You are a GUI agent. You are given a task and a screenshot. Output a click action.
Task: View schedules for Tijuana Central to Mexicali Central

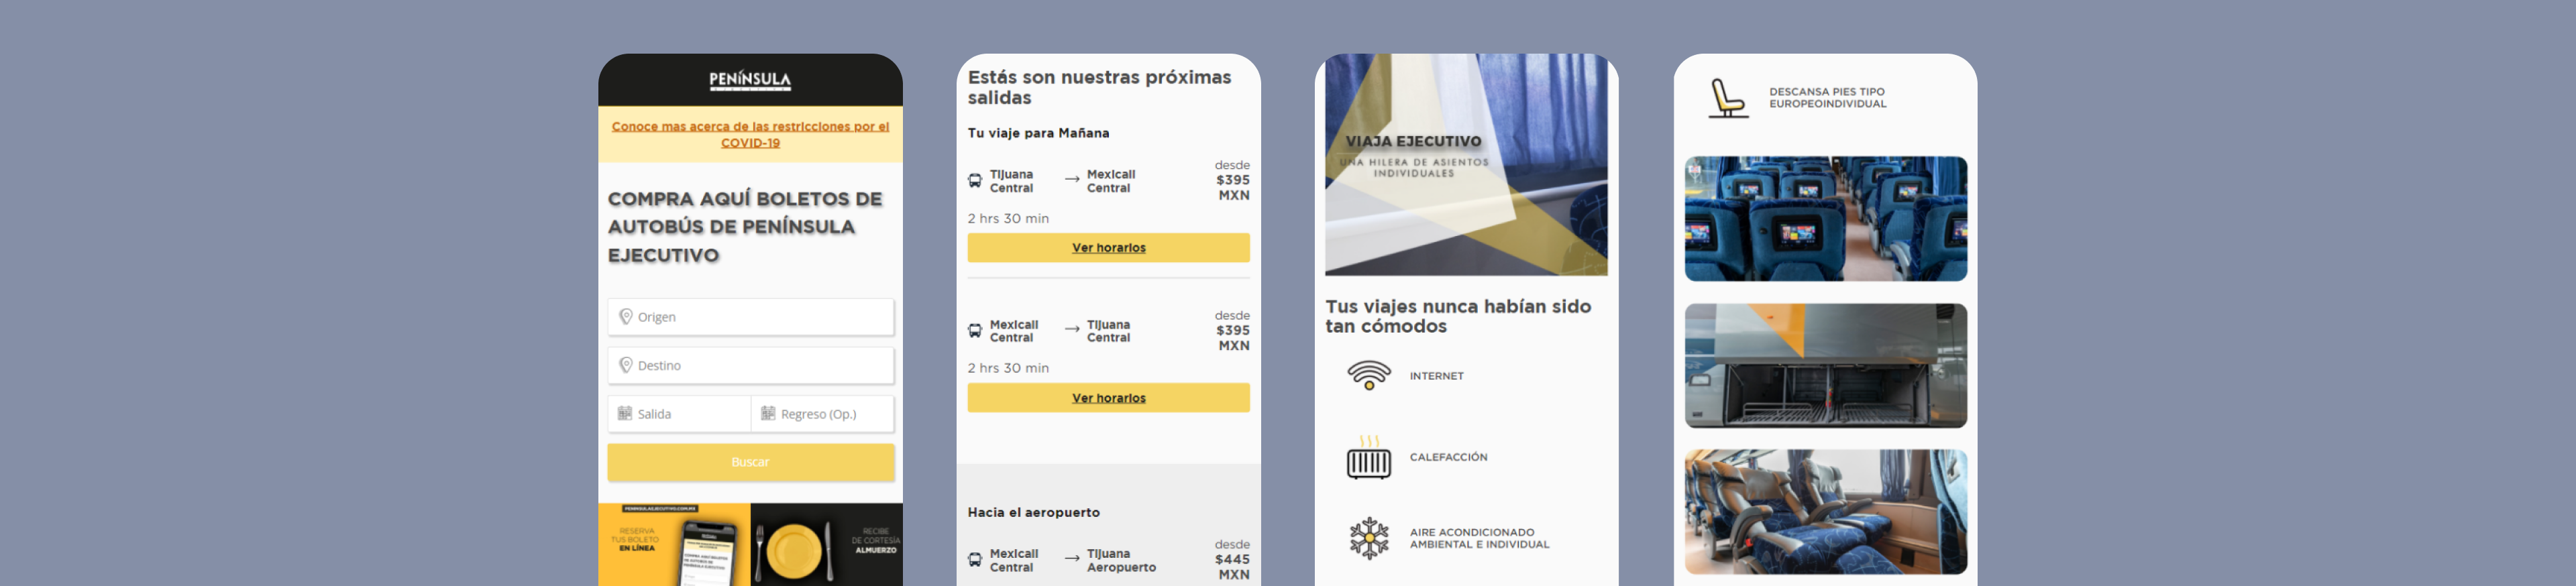(x=1108, y=248)
